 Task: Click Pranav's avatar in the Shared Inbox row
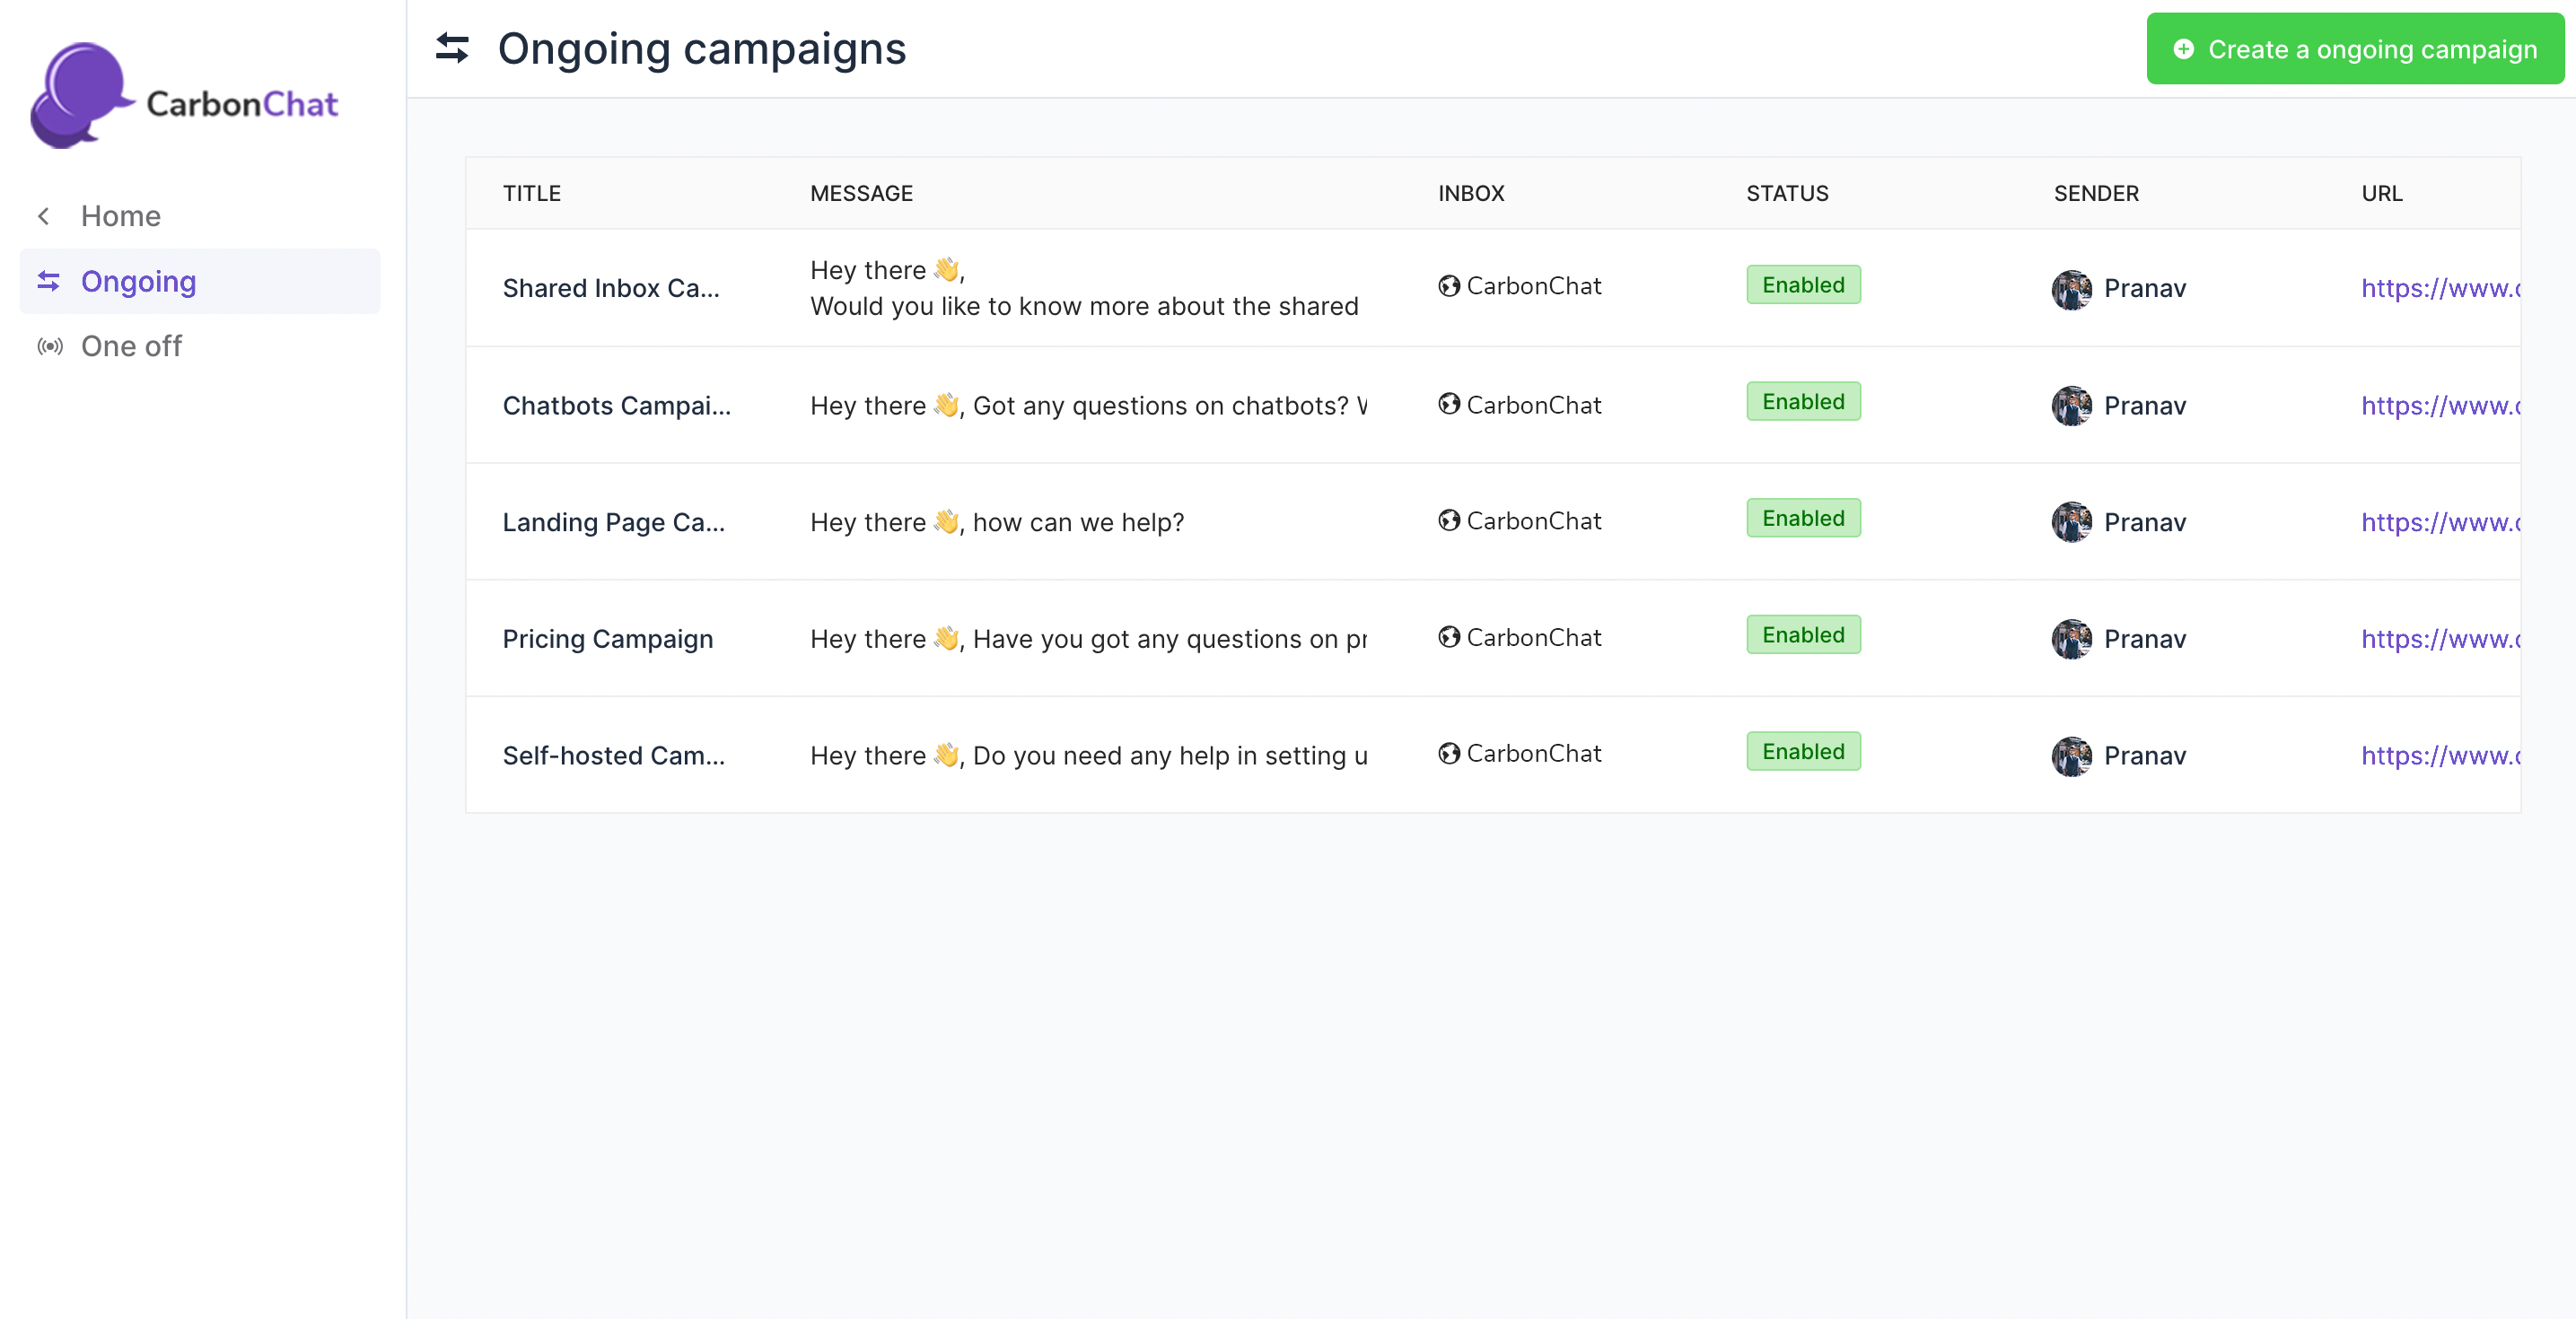coord(2071,289)
